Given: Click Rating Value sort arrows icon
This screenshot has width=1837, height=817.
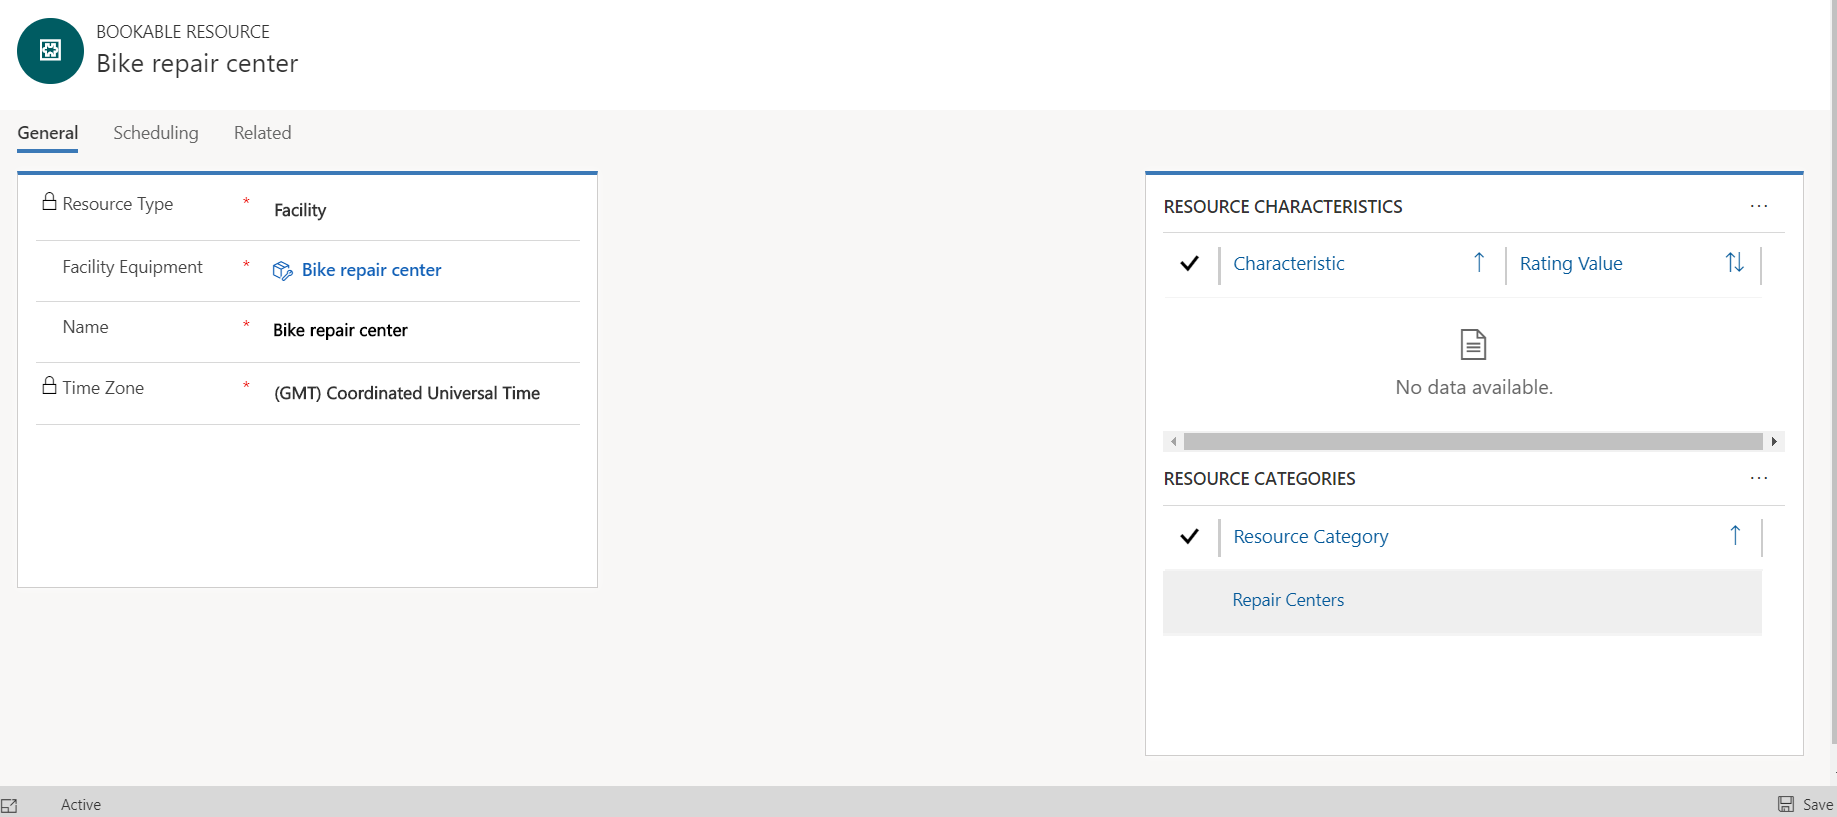Looking at the screenshot, I should (x=1734, y=263).
